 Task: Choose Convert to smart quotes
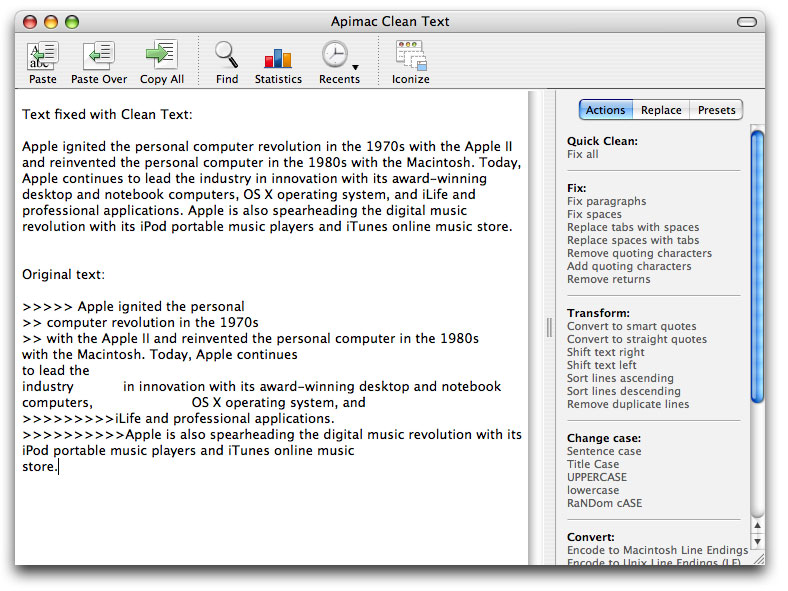click(632, 327)
